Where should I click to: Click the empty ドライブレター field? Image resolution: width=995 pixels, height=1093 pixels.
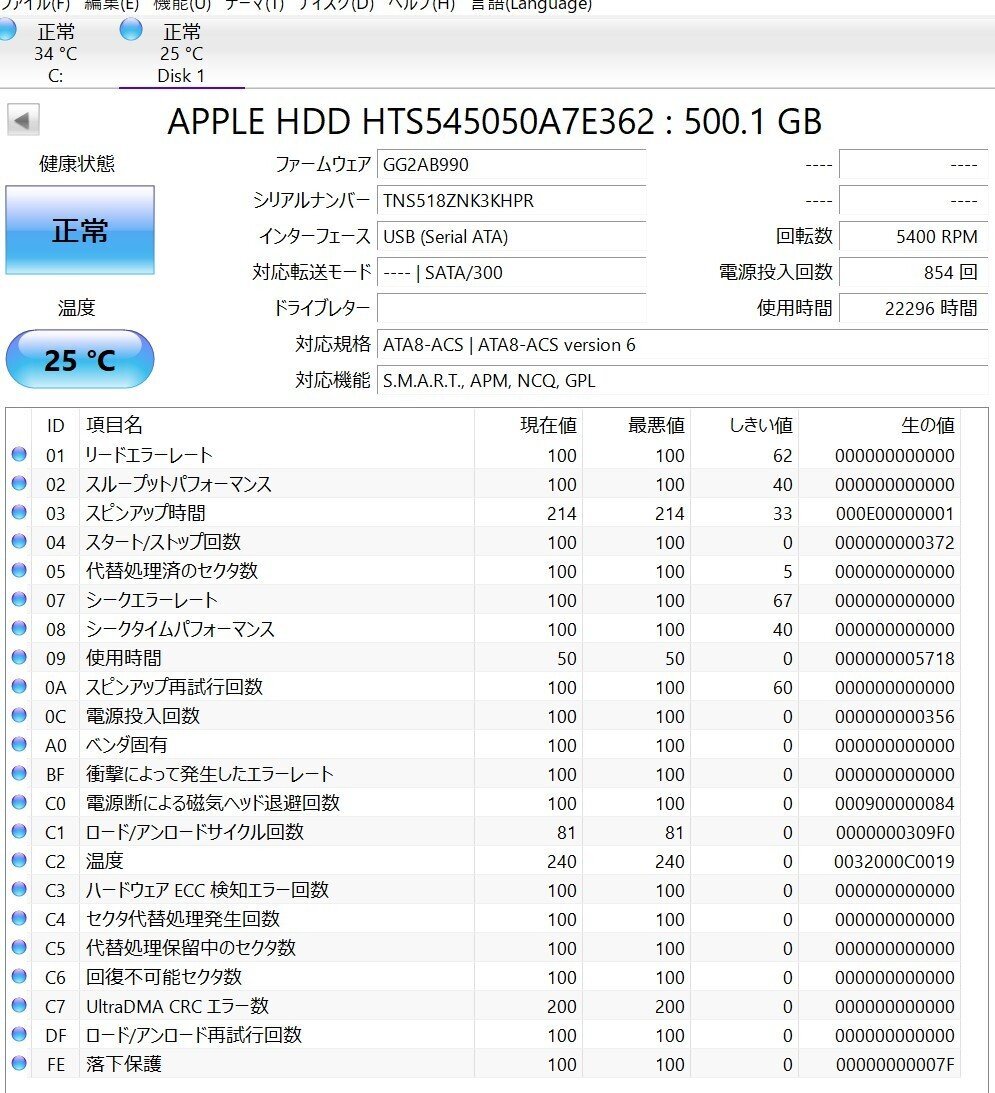[x=511, y=308]
